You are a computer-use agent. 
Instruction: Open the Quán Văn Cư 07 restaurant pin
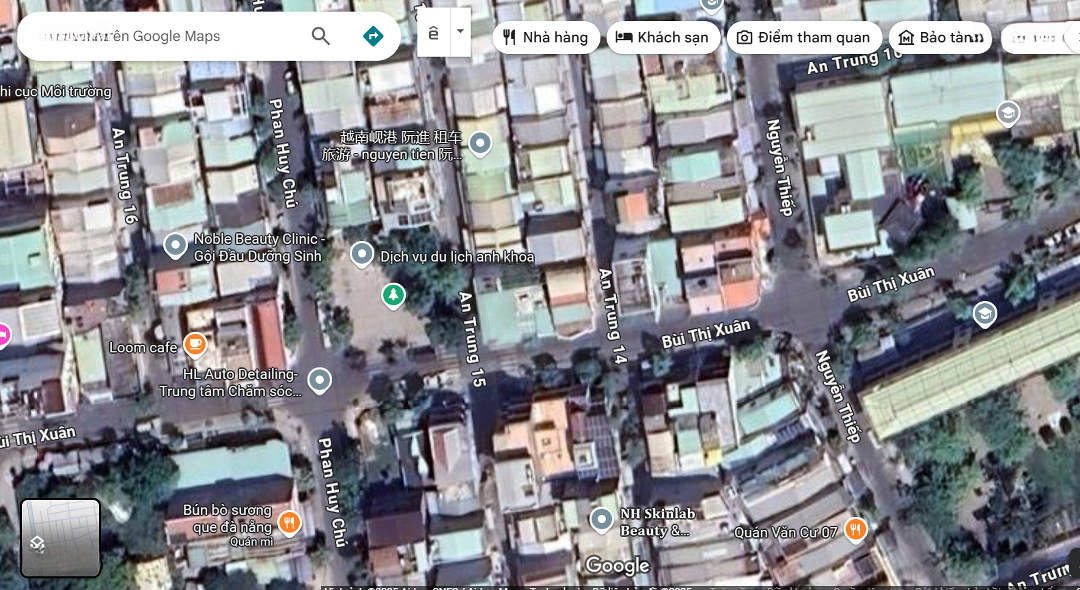[855, 530]
